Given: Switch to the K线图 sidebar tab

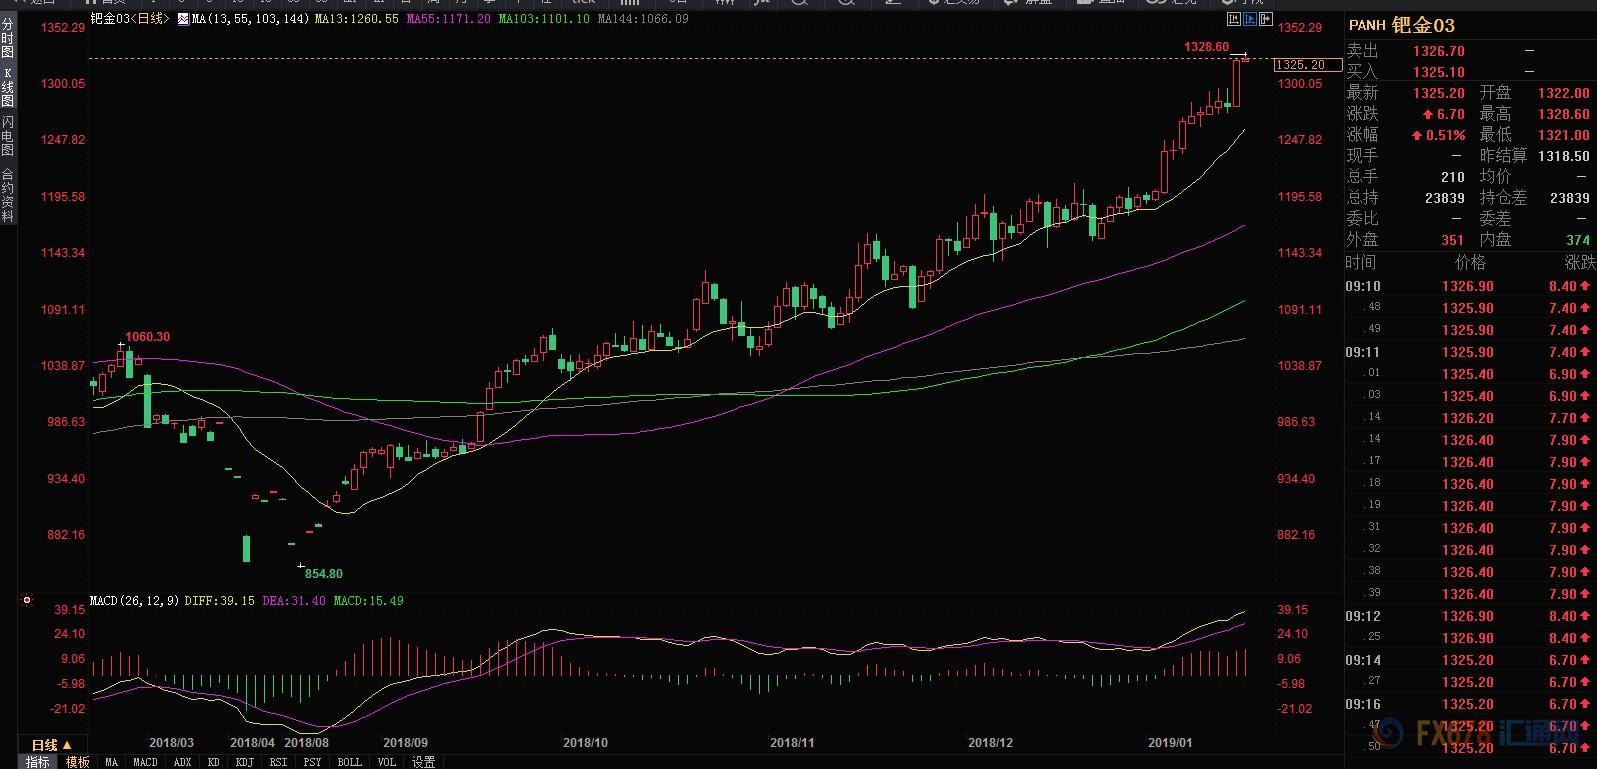Looking at the screenshot, I should [x=8, y=86].
